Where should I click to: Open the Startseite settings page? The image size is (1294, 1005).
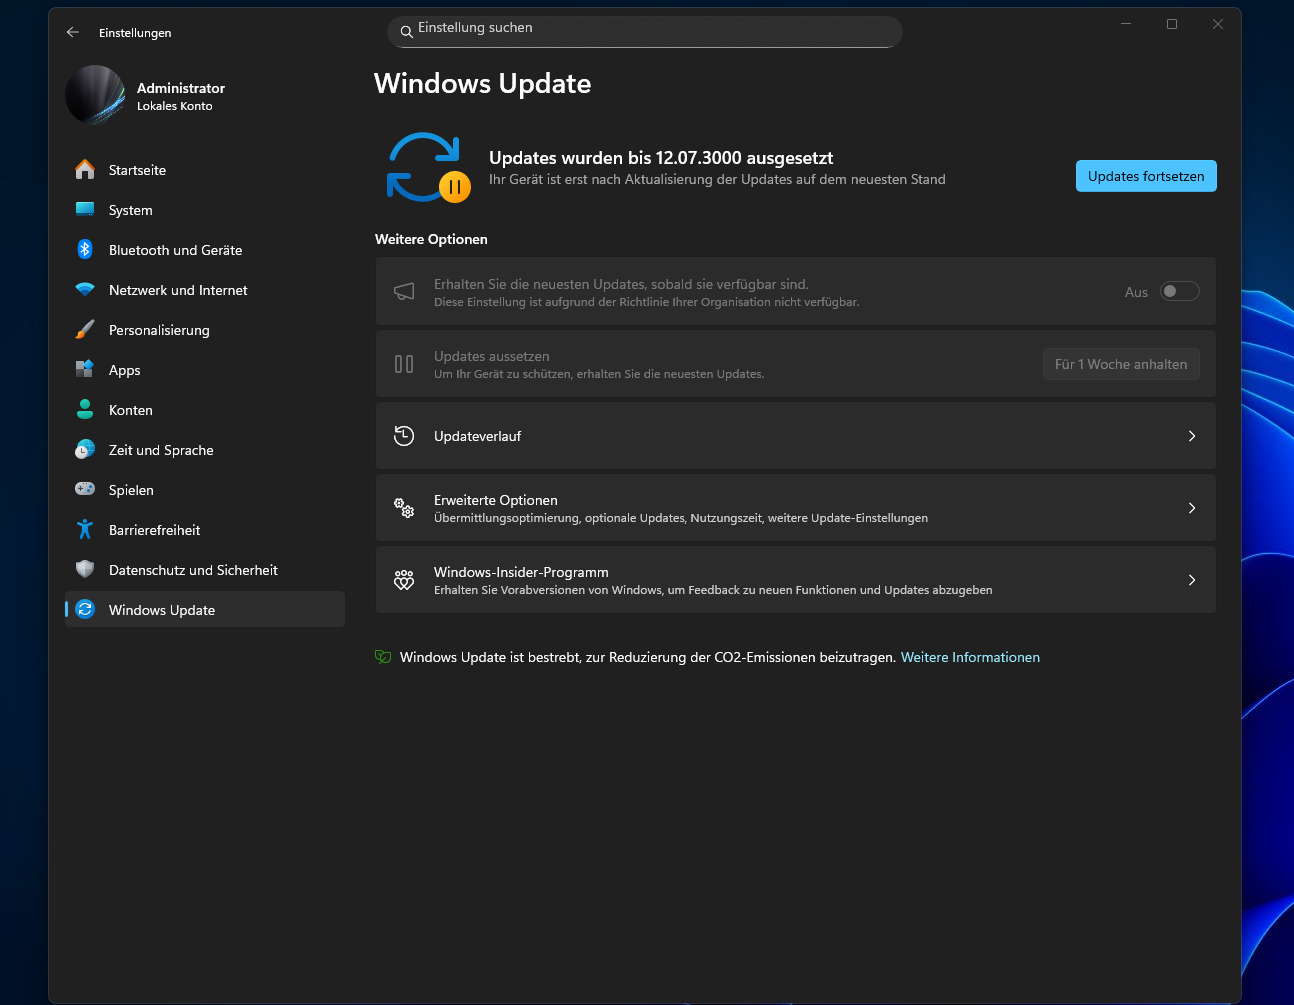click(x=205, y=170)
